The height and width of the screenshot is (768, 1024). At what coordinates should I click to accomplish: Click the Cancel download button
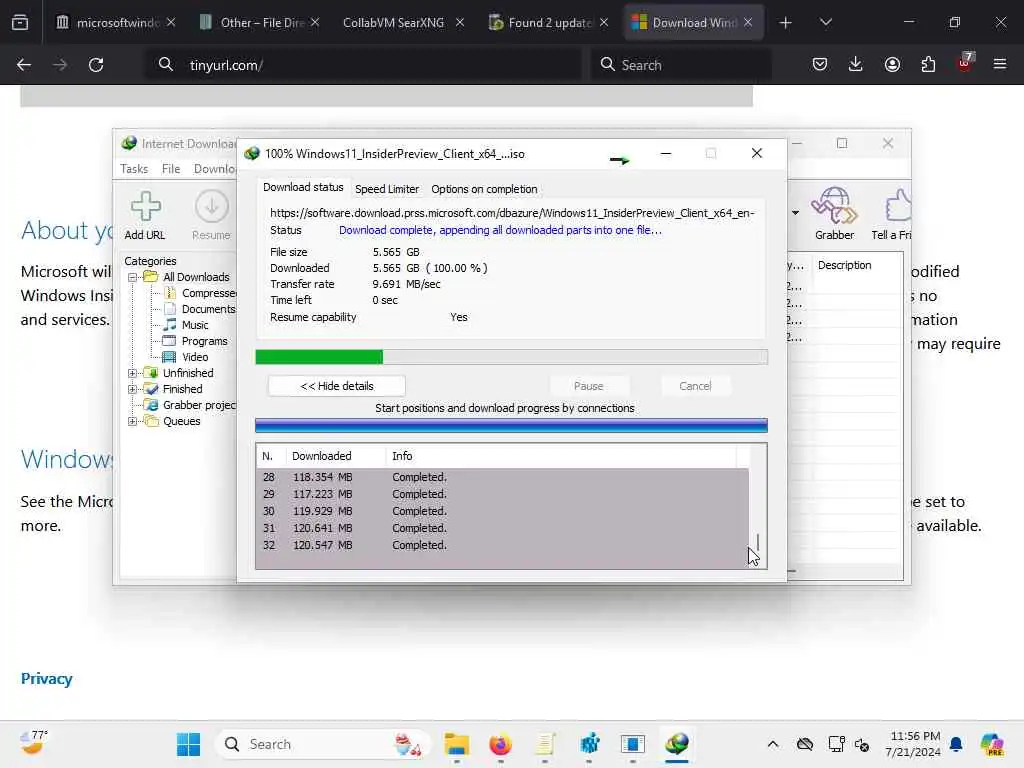(x=695, y=386)
